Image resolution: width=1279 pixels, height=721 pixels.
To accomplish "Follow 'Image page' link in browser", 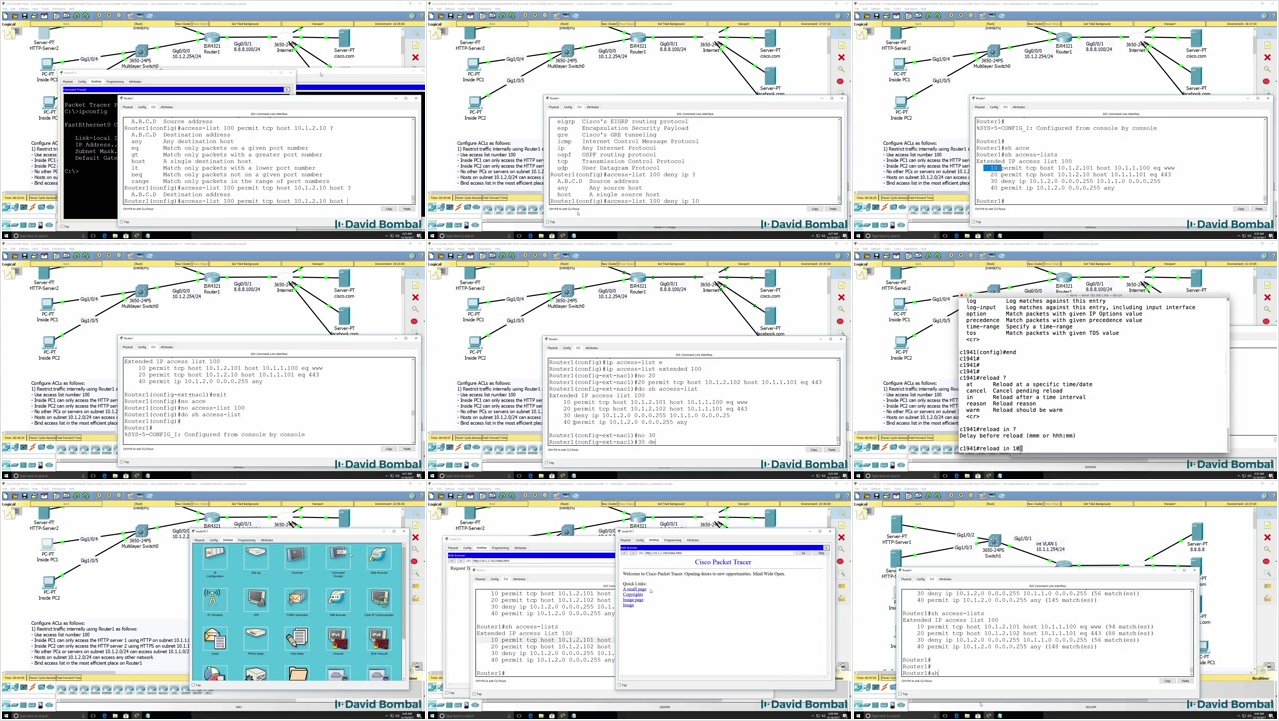I will click(x=633, y=600).
